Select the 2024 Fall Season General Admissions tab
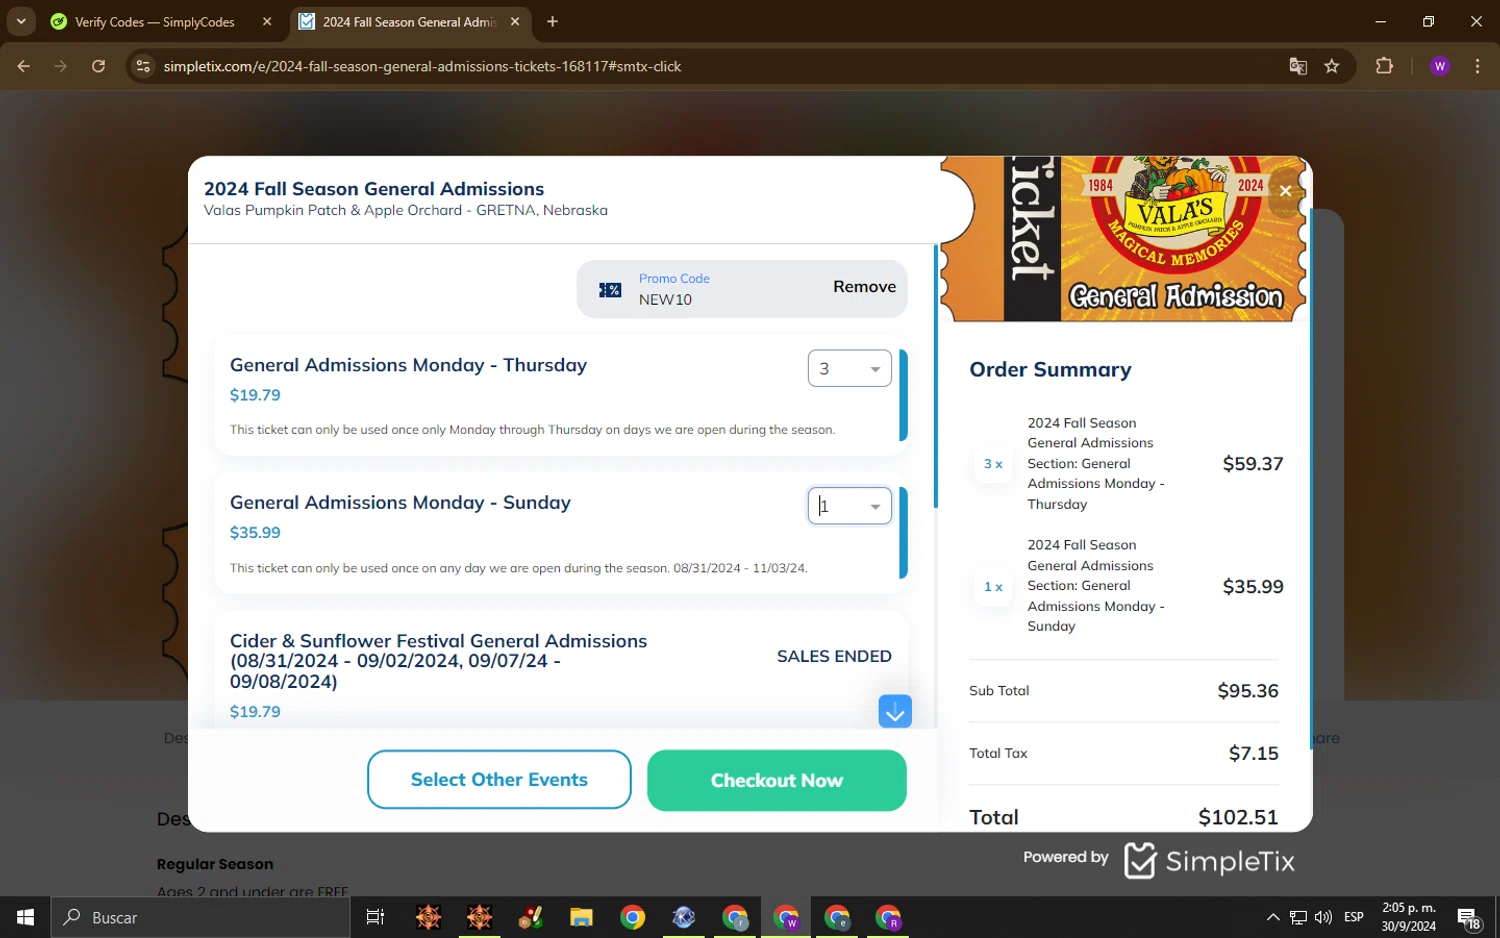 (410, 22)
